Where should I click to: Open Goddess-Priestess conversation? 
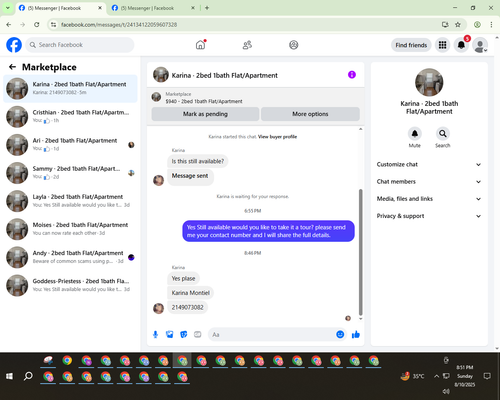pos(70,285)
